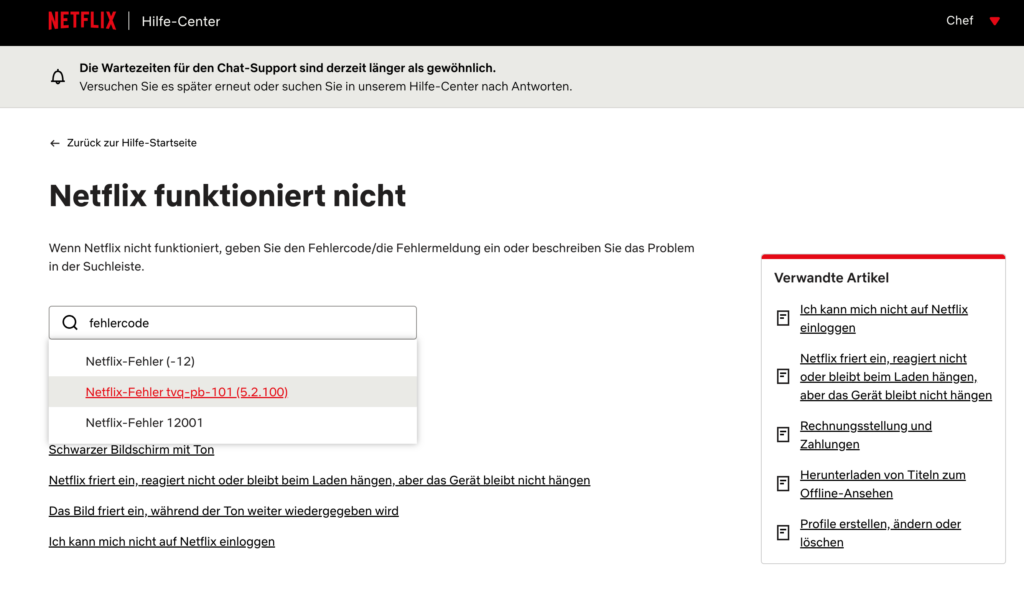1024x607 pixels.
Task: Go back via 'Zurück zur Hilfe-Startseite'
Action: [131, 143]
